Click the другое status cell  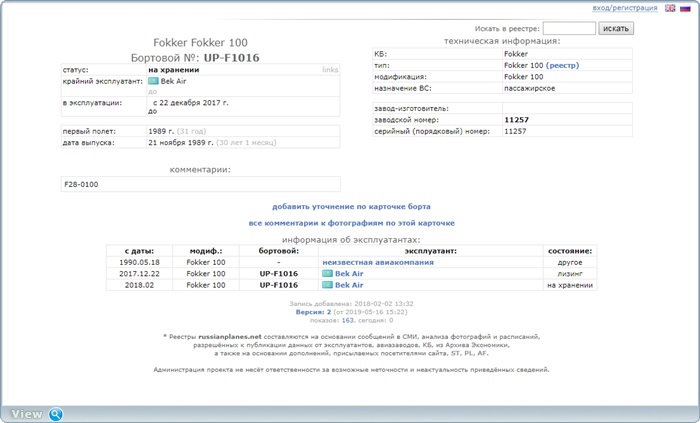coord(570,262)
